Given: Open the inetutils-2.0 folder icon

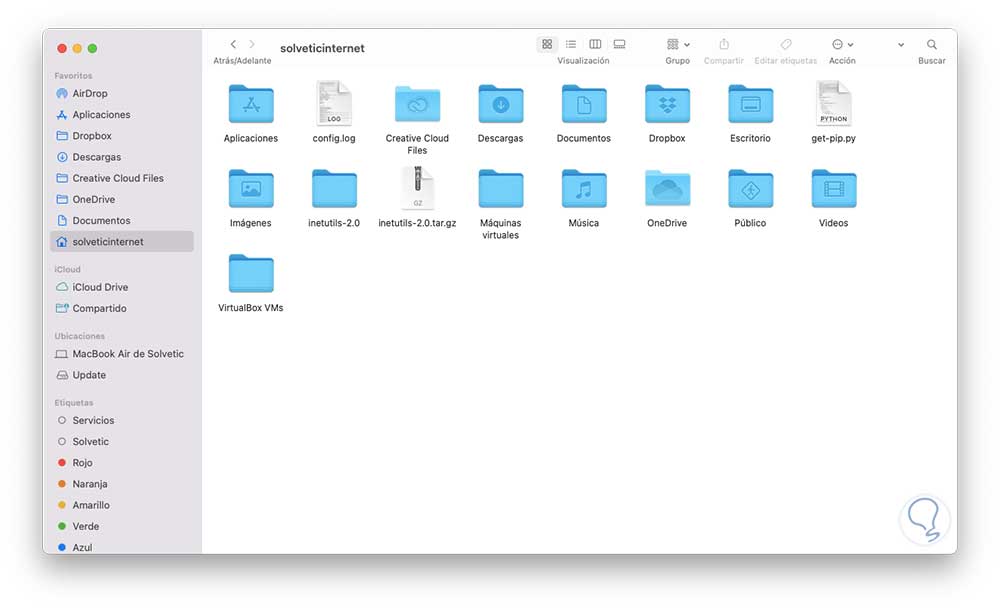Looking at the screenshot, I should (334, 189).
